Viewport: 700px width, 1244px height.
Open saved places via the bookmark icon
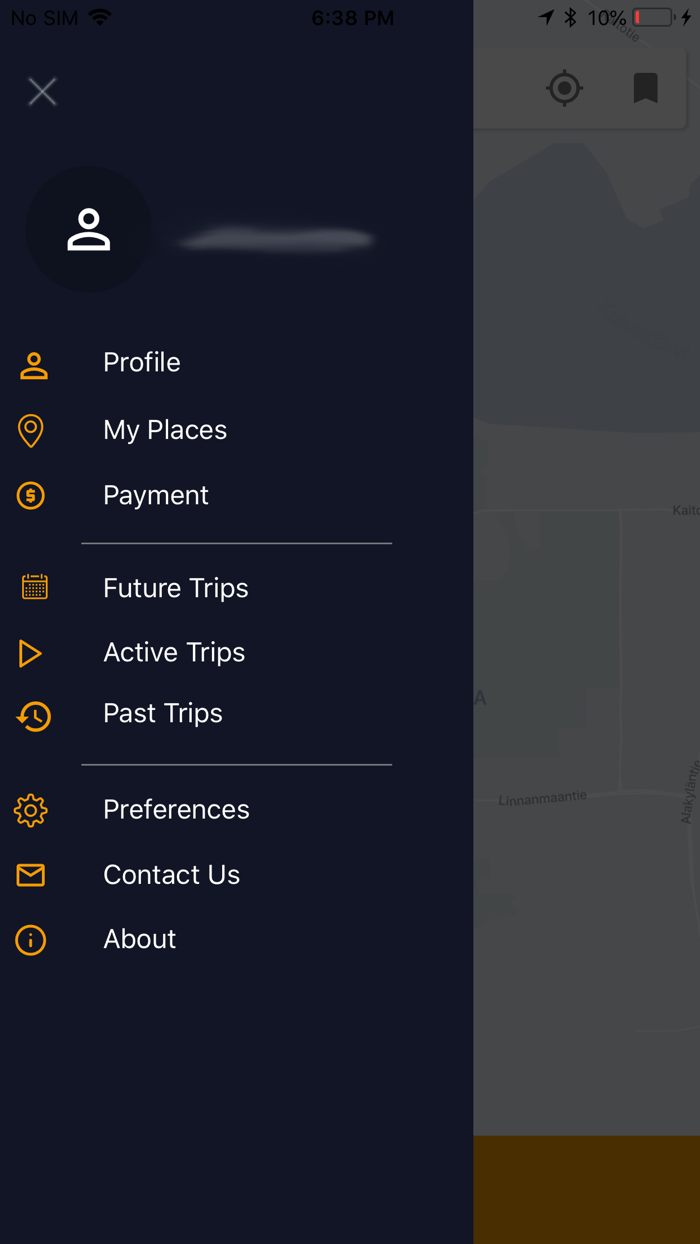pyautogui.click(x=646, y=88)
